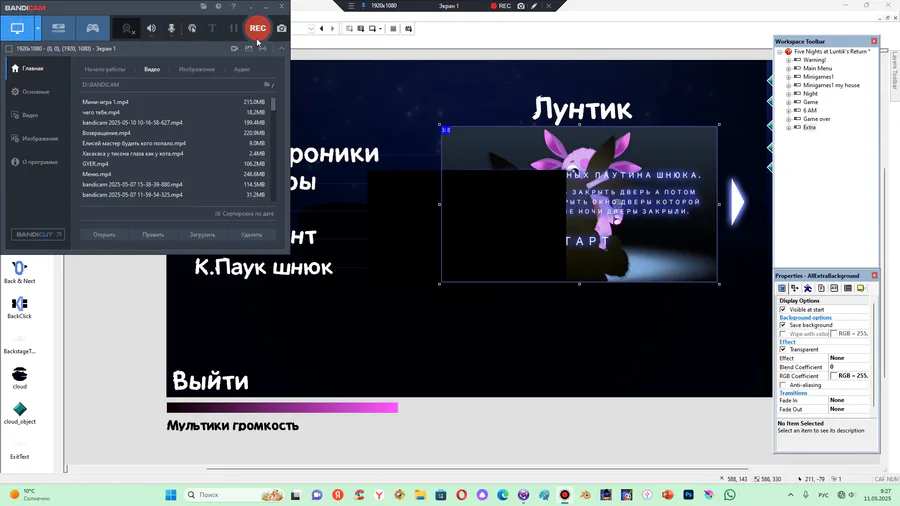Screen dimensions: 900x506
Task: Expand Main Menu frame in workspace tree
Action: (x=788, y=68)
